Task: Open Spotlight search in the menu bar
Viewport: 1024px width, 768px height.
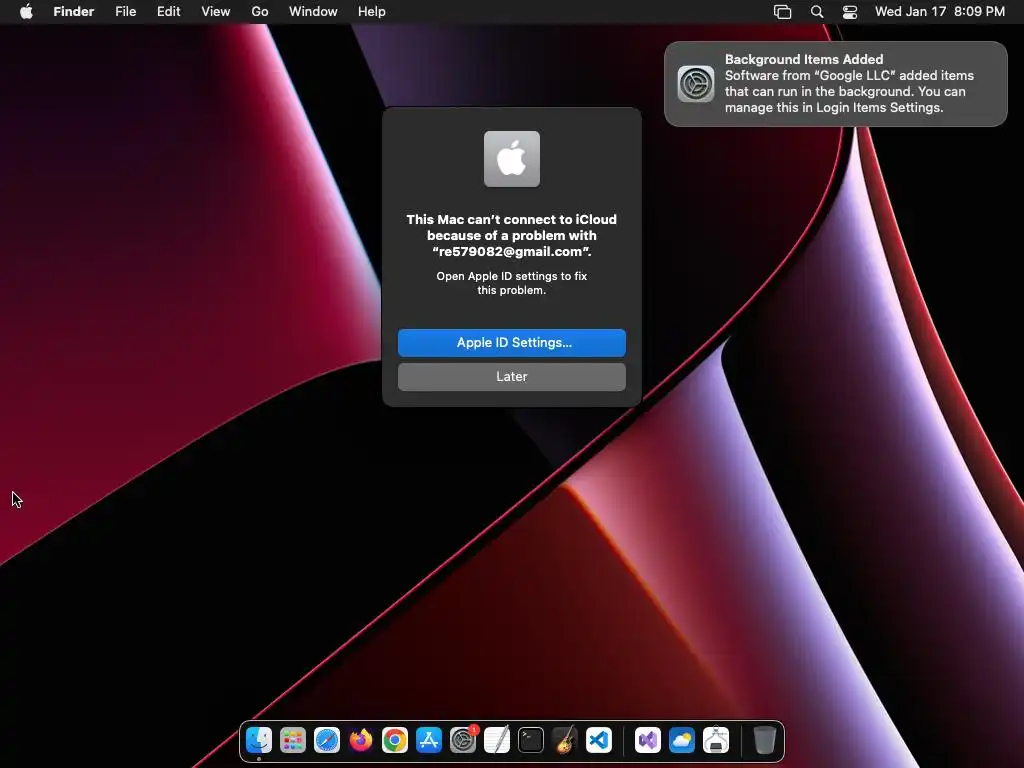Action: [x=816, y=12]
